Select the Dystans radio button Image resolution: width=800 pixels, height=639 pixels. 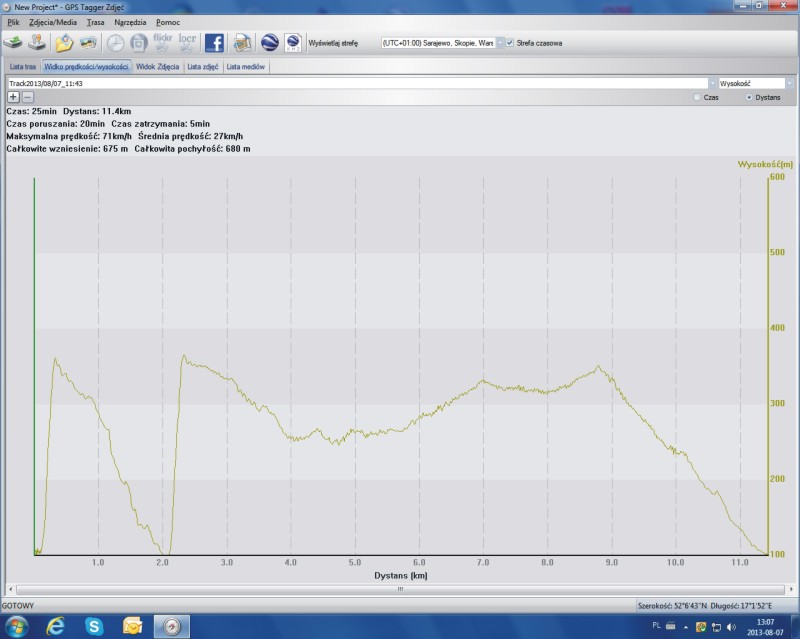[749, 97]
